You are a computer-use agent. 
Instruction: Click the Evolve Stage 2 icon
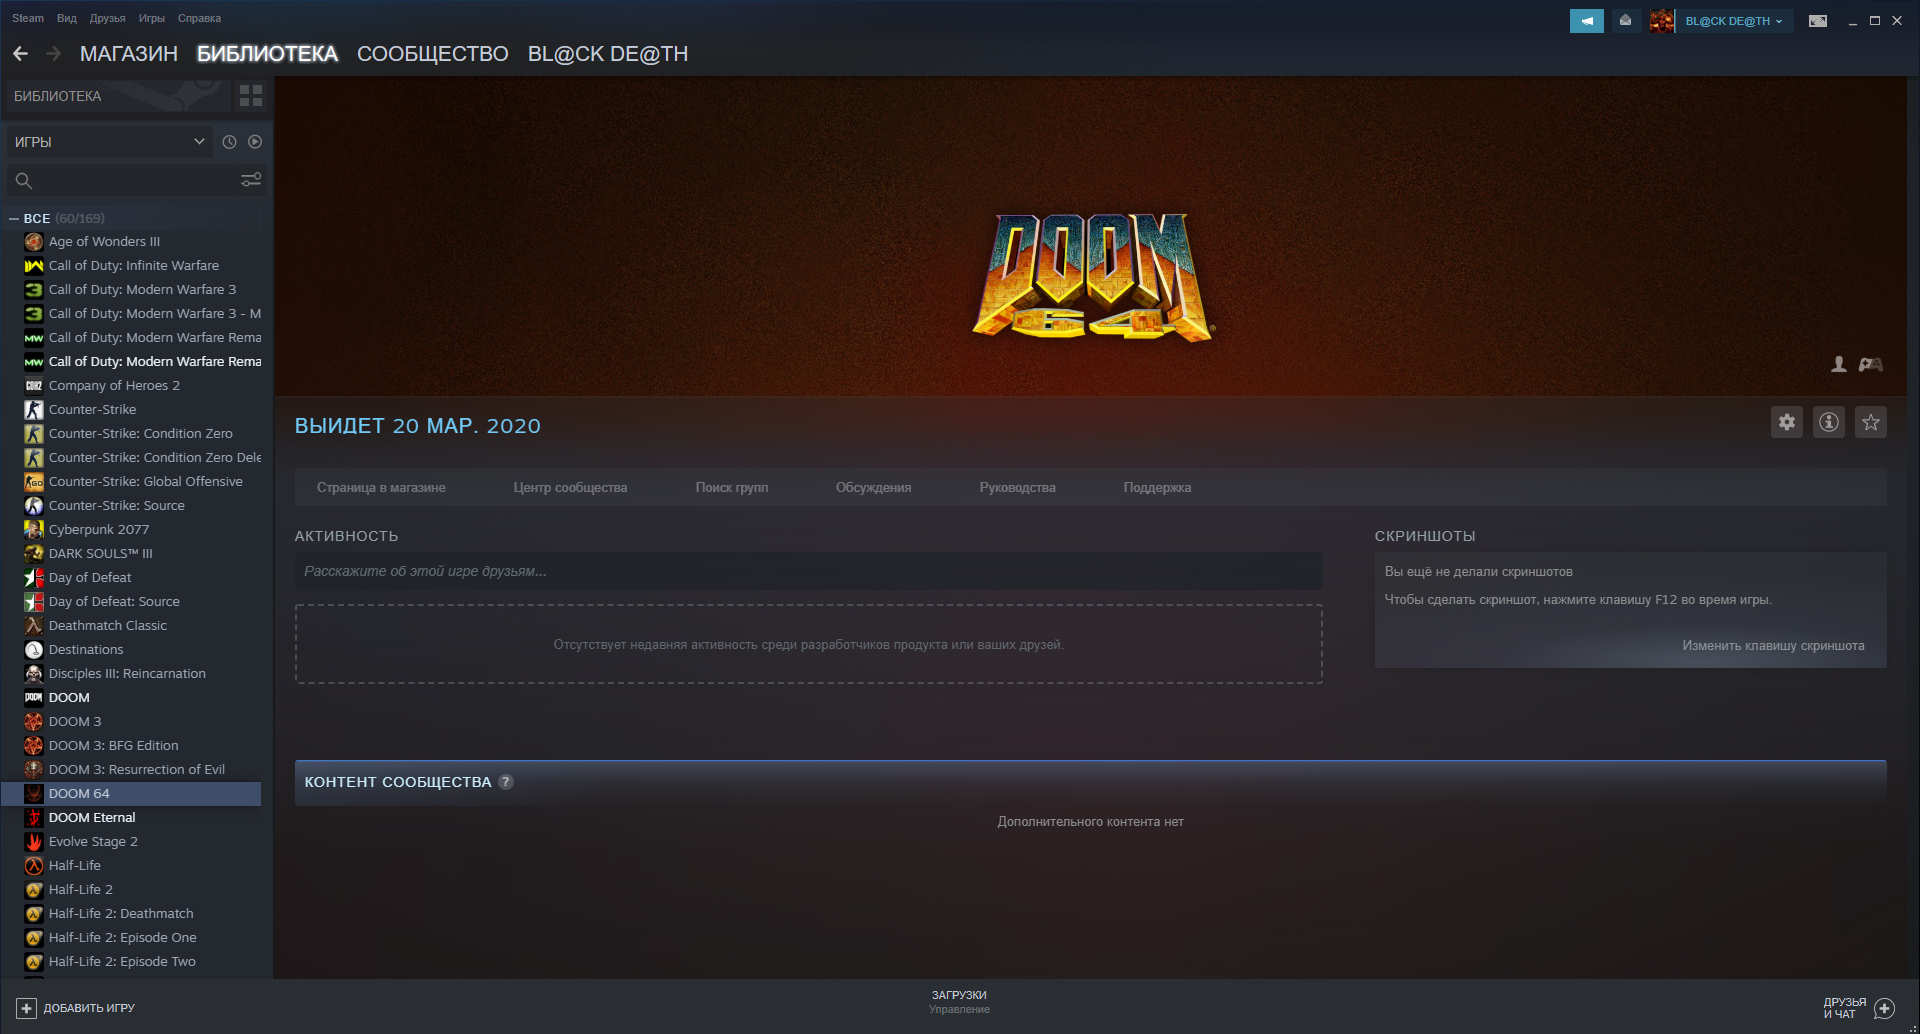point(34,842)
